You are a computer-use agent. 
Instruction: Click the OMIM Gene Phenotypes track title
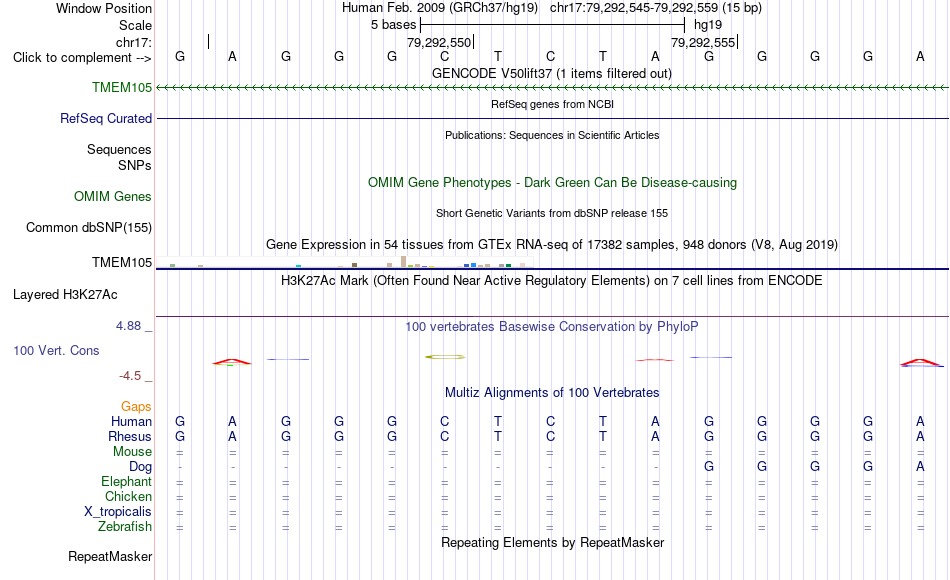tap(552, 182)
